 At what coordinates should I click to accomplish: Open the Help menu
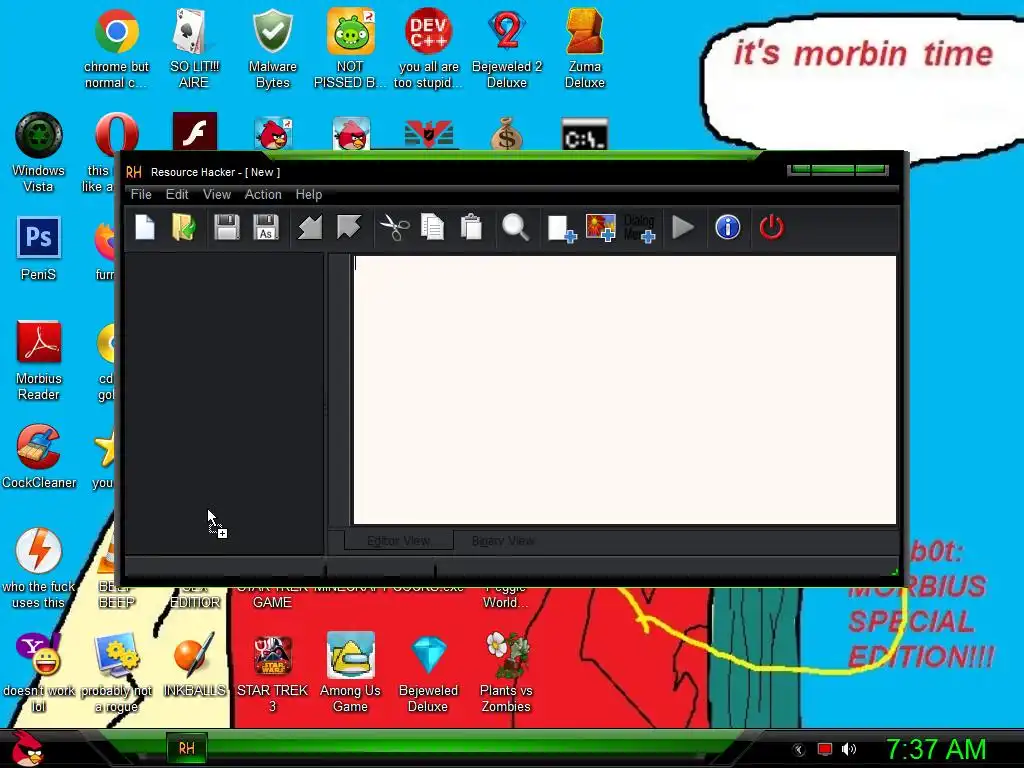tap(308, 194)
